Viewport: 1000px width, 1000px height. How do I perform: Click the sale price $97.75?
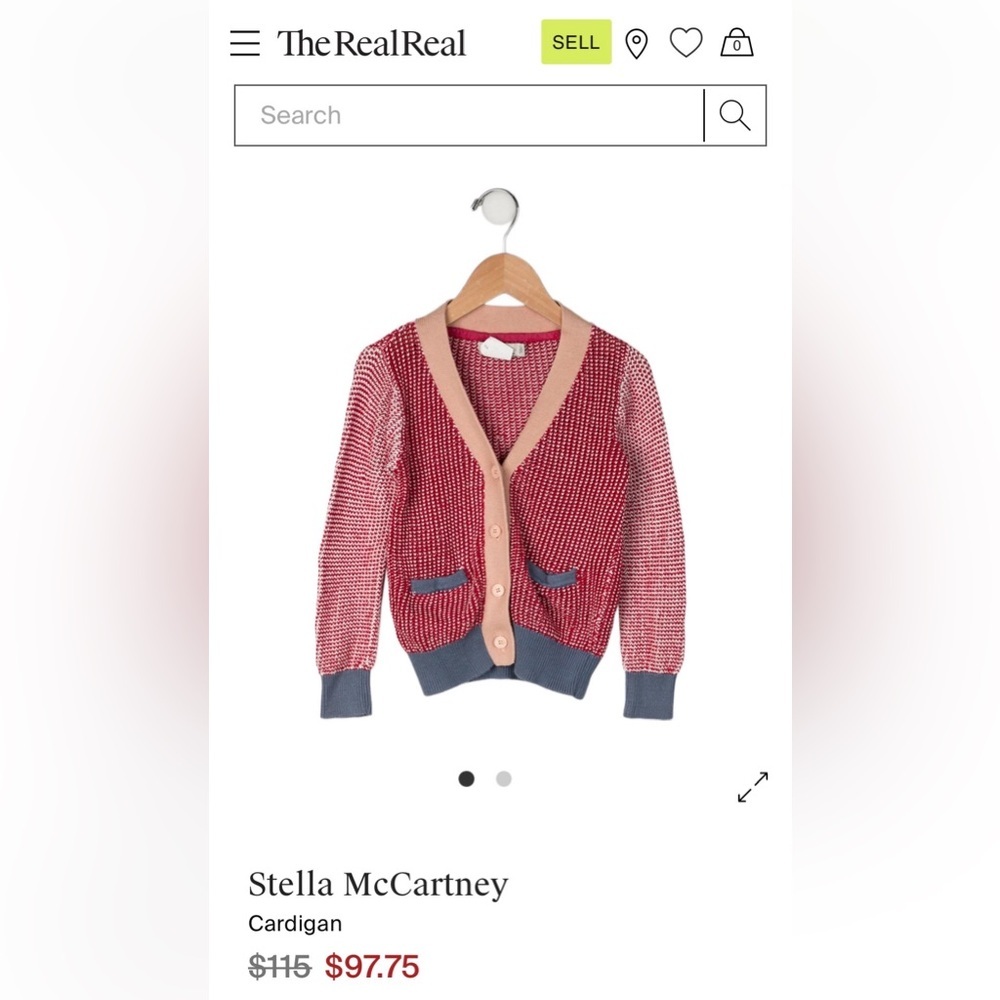372,966
